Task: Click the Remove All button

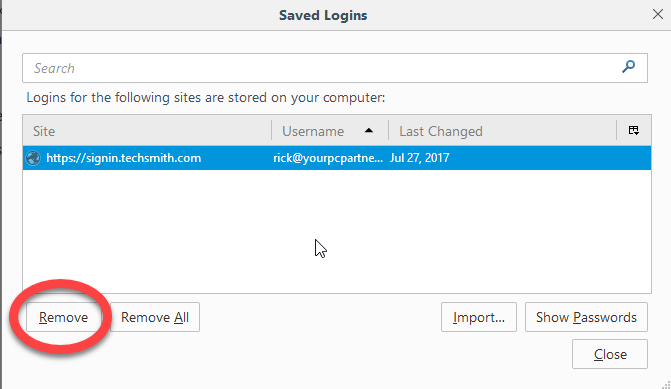Action: [x=155, y=317]
